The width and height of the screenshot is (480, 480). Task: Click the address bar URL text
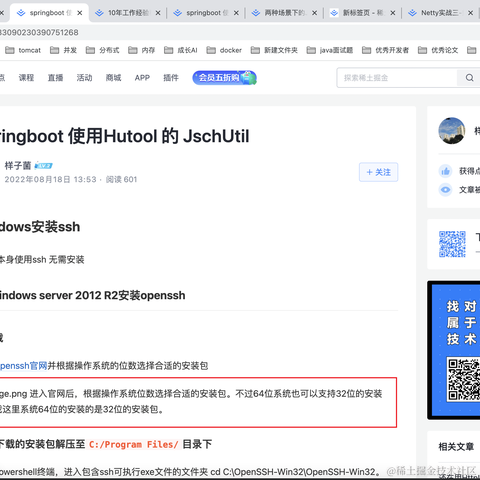tap(39, 32)
